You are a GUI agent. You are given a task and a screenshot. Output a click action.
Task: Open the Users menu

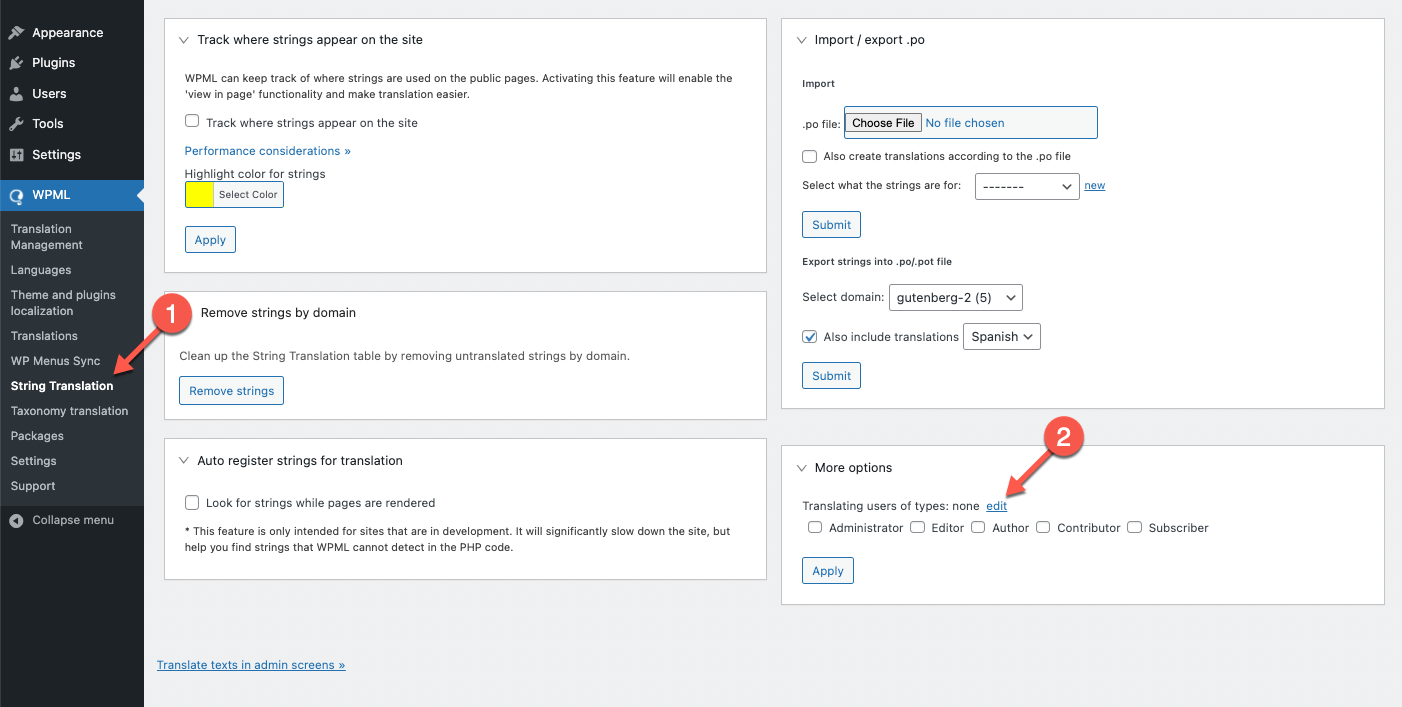point(49,94)
